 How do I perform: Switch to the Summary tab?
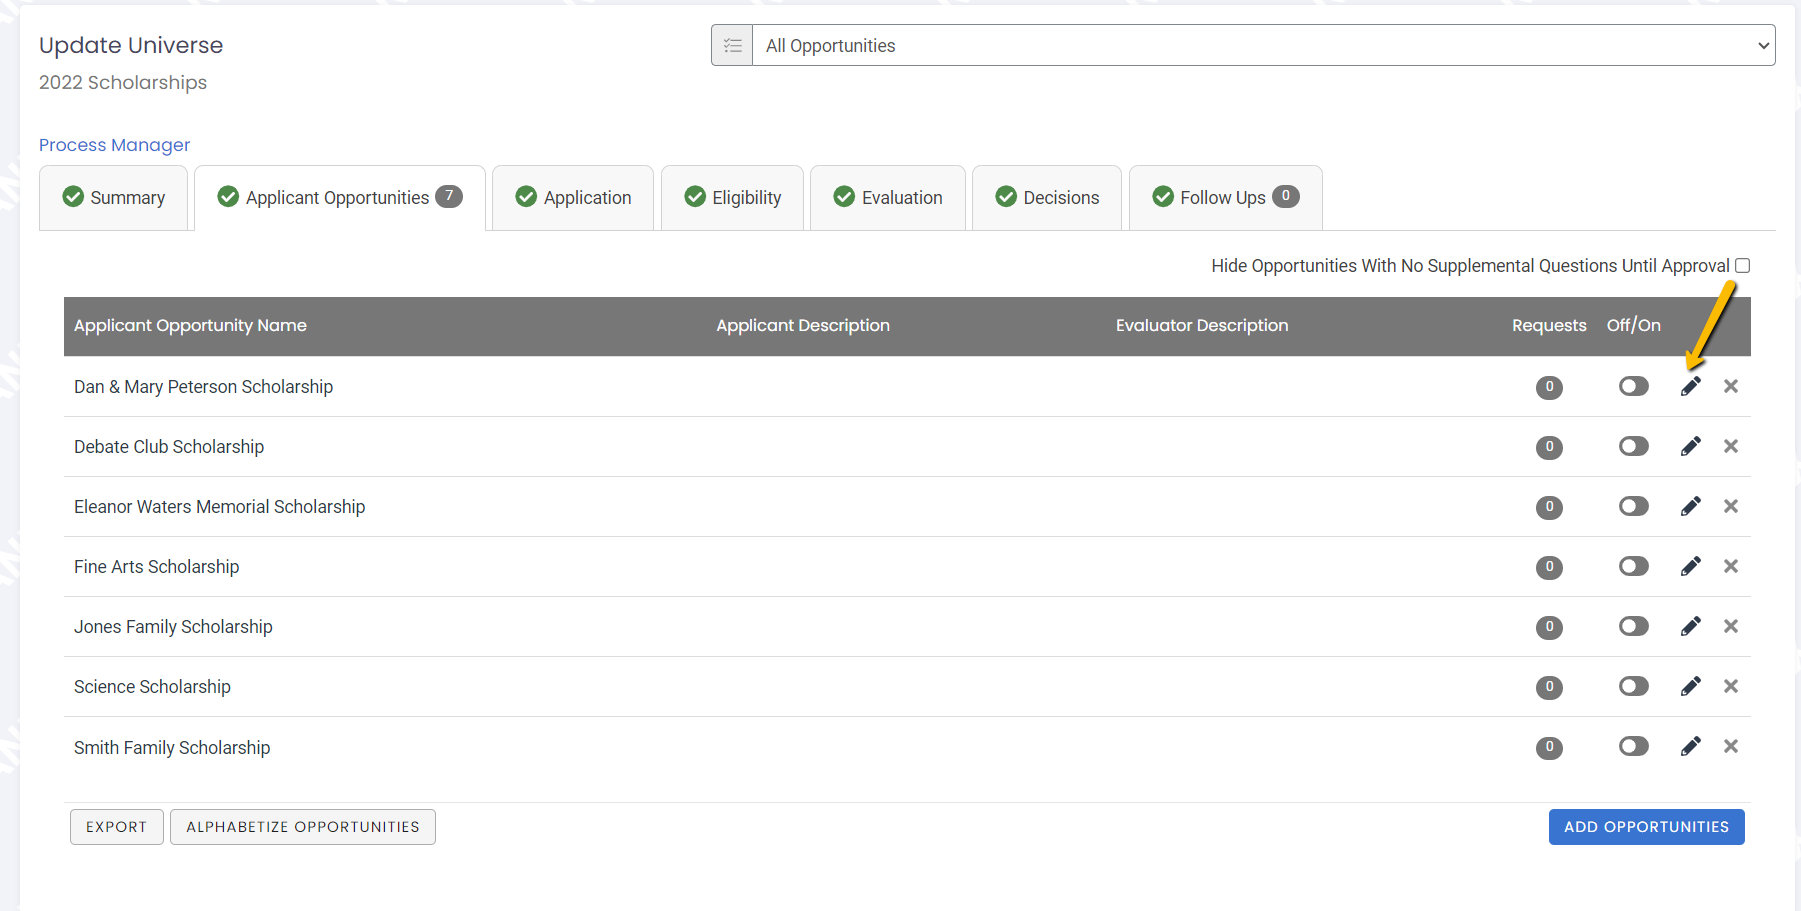pyautogui.click(x=114, y=198)
